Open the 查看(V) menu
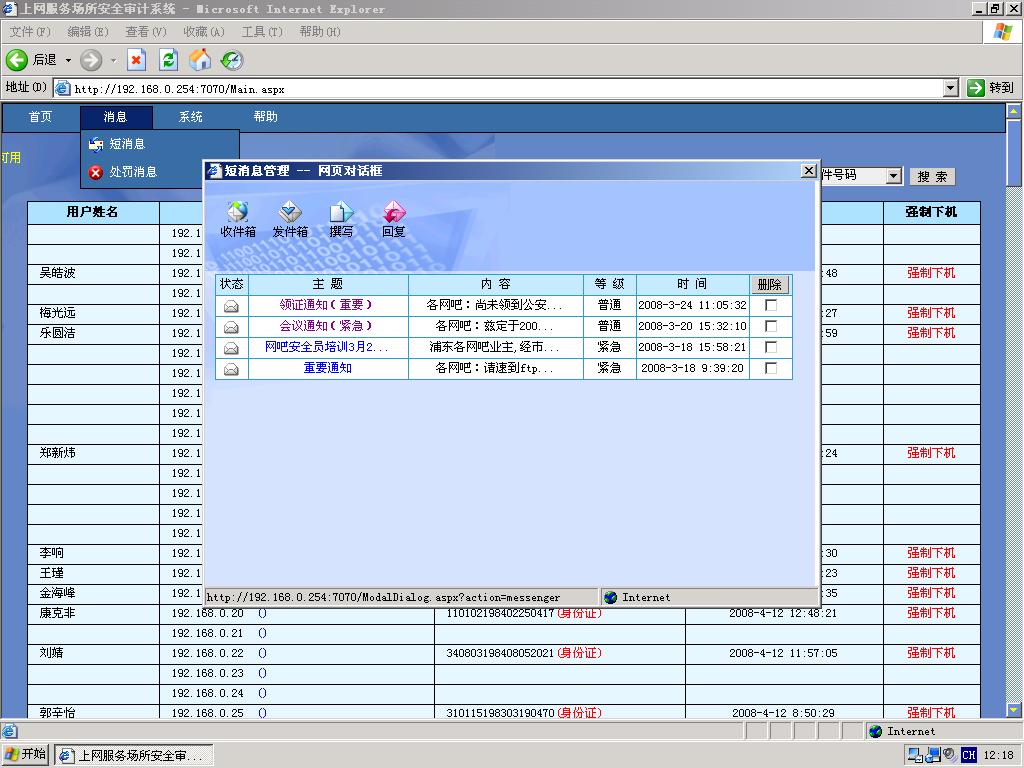 146,31
